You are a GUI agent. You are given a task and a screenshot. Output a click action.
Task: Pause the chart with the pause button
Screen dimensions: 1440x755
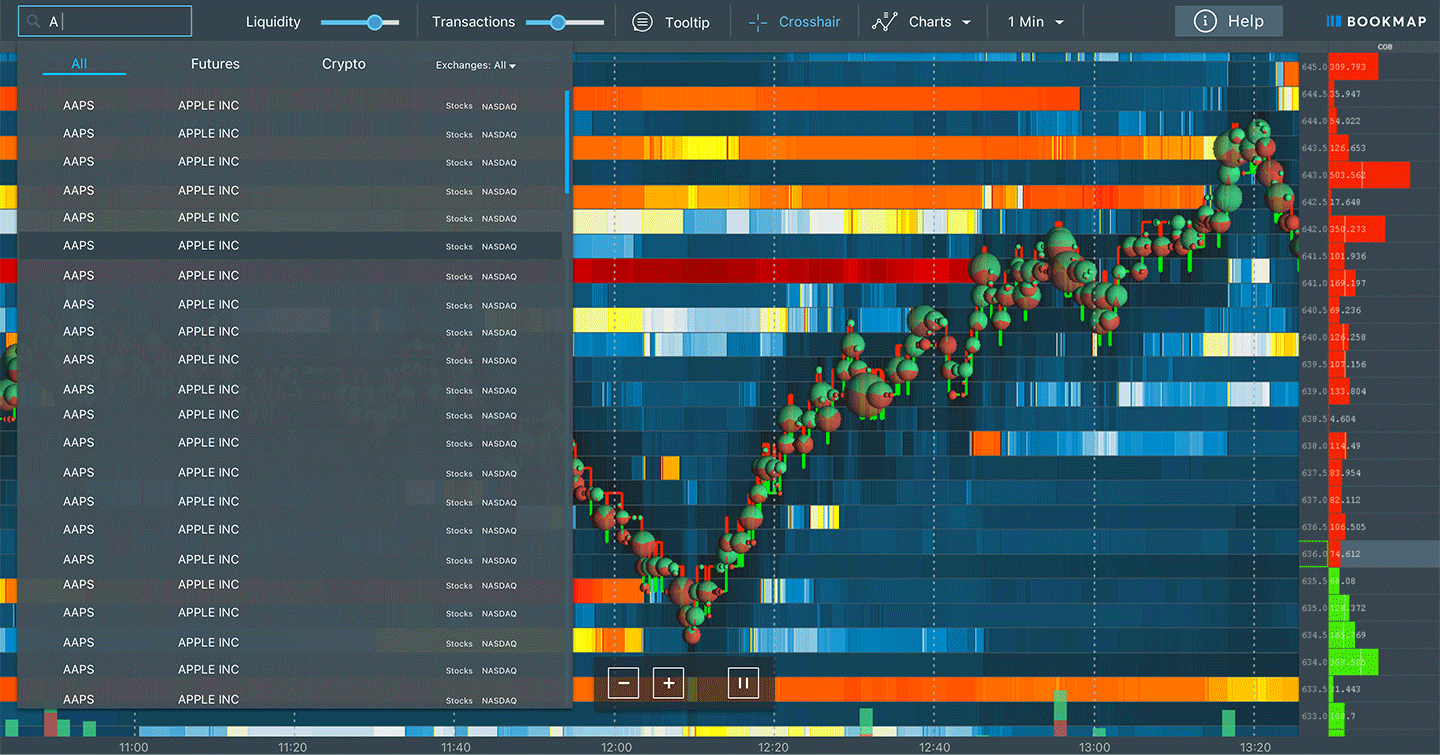[743, 684]
